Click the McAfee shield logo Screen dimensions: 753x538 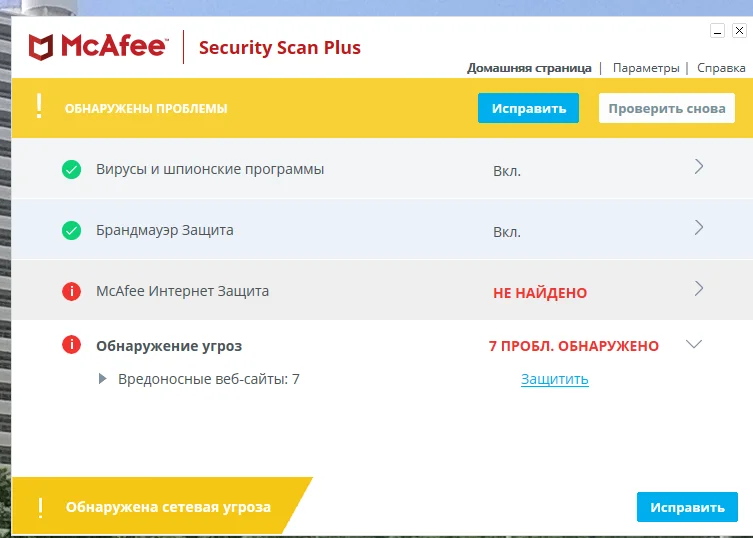41,47
